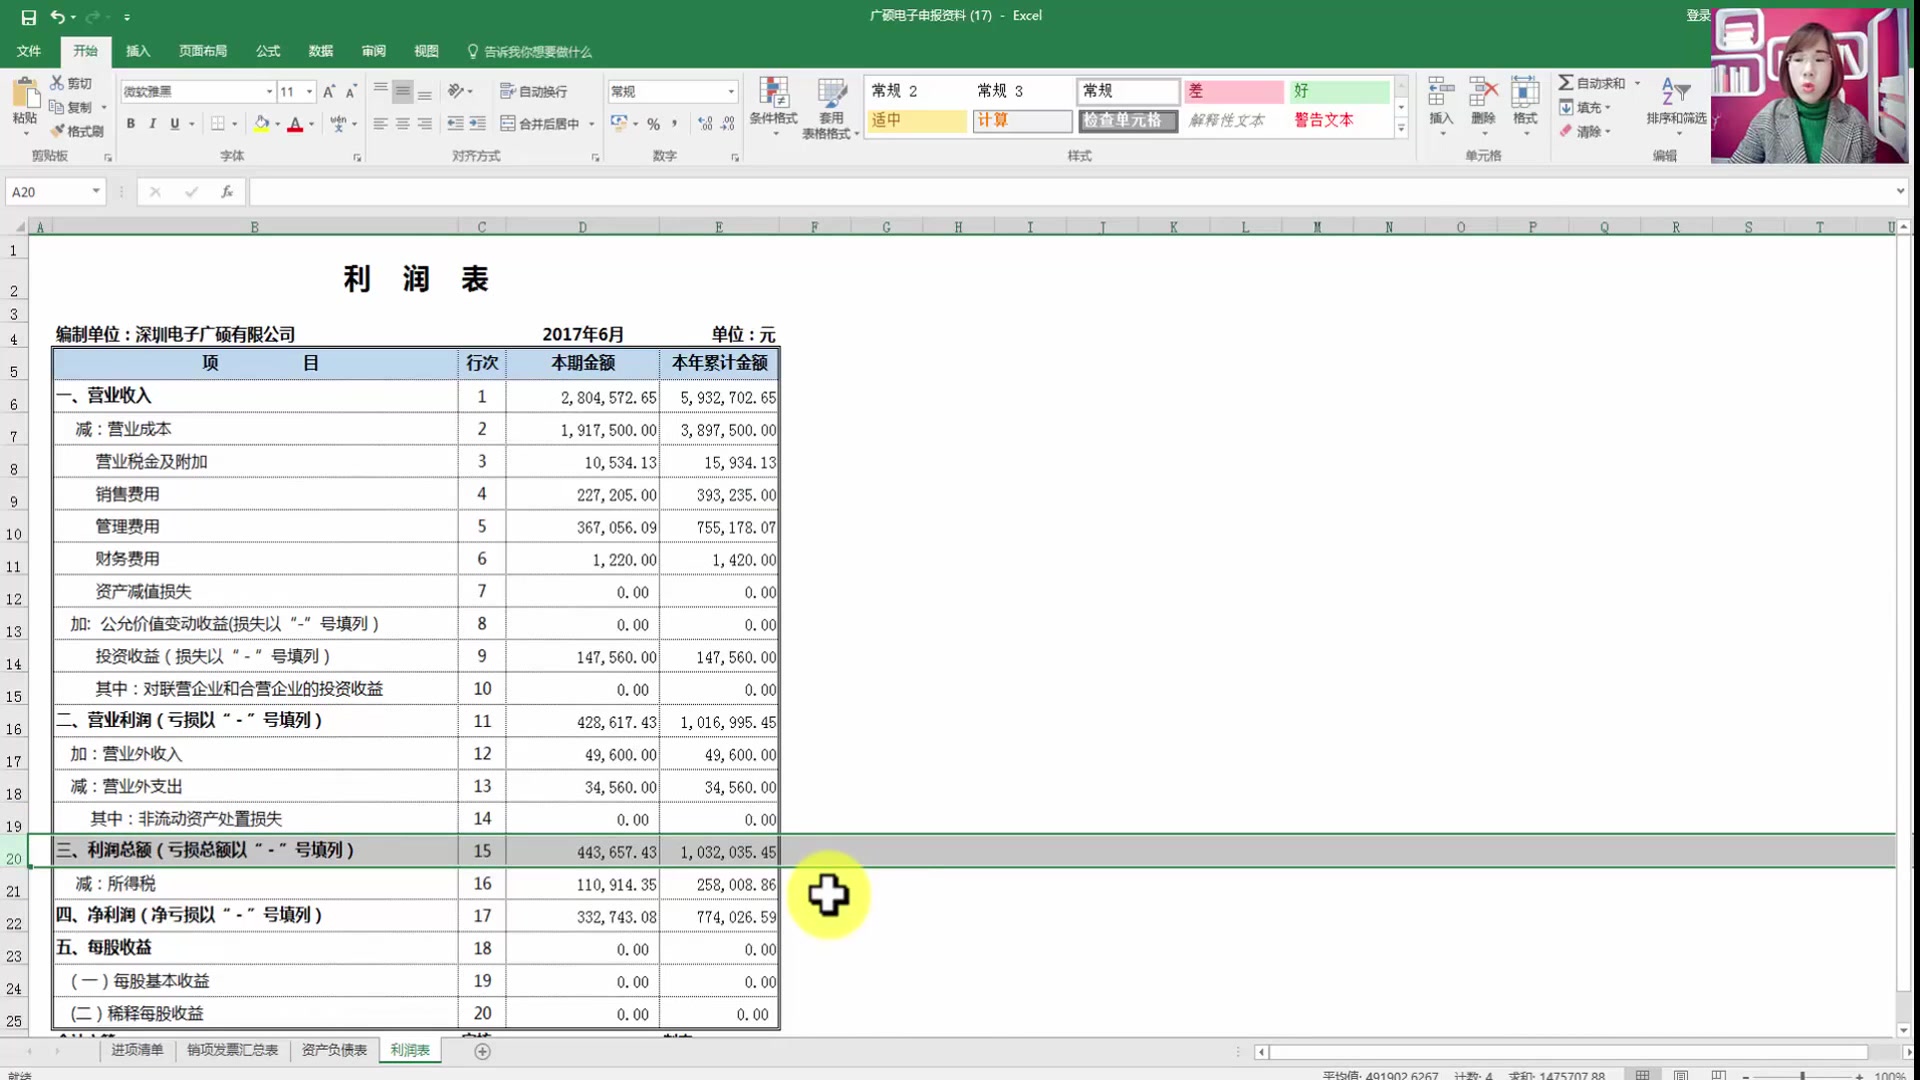Open the number format dropdown
Screen dimensions: 1920x1080
733,91
